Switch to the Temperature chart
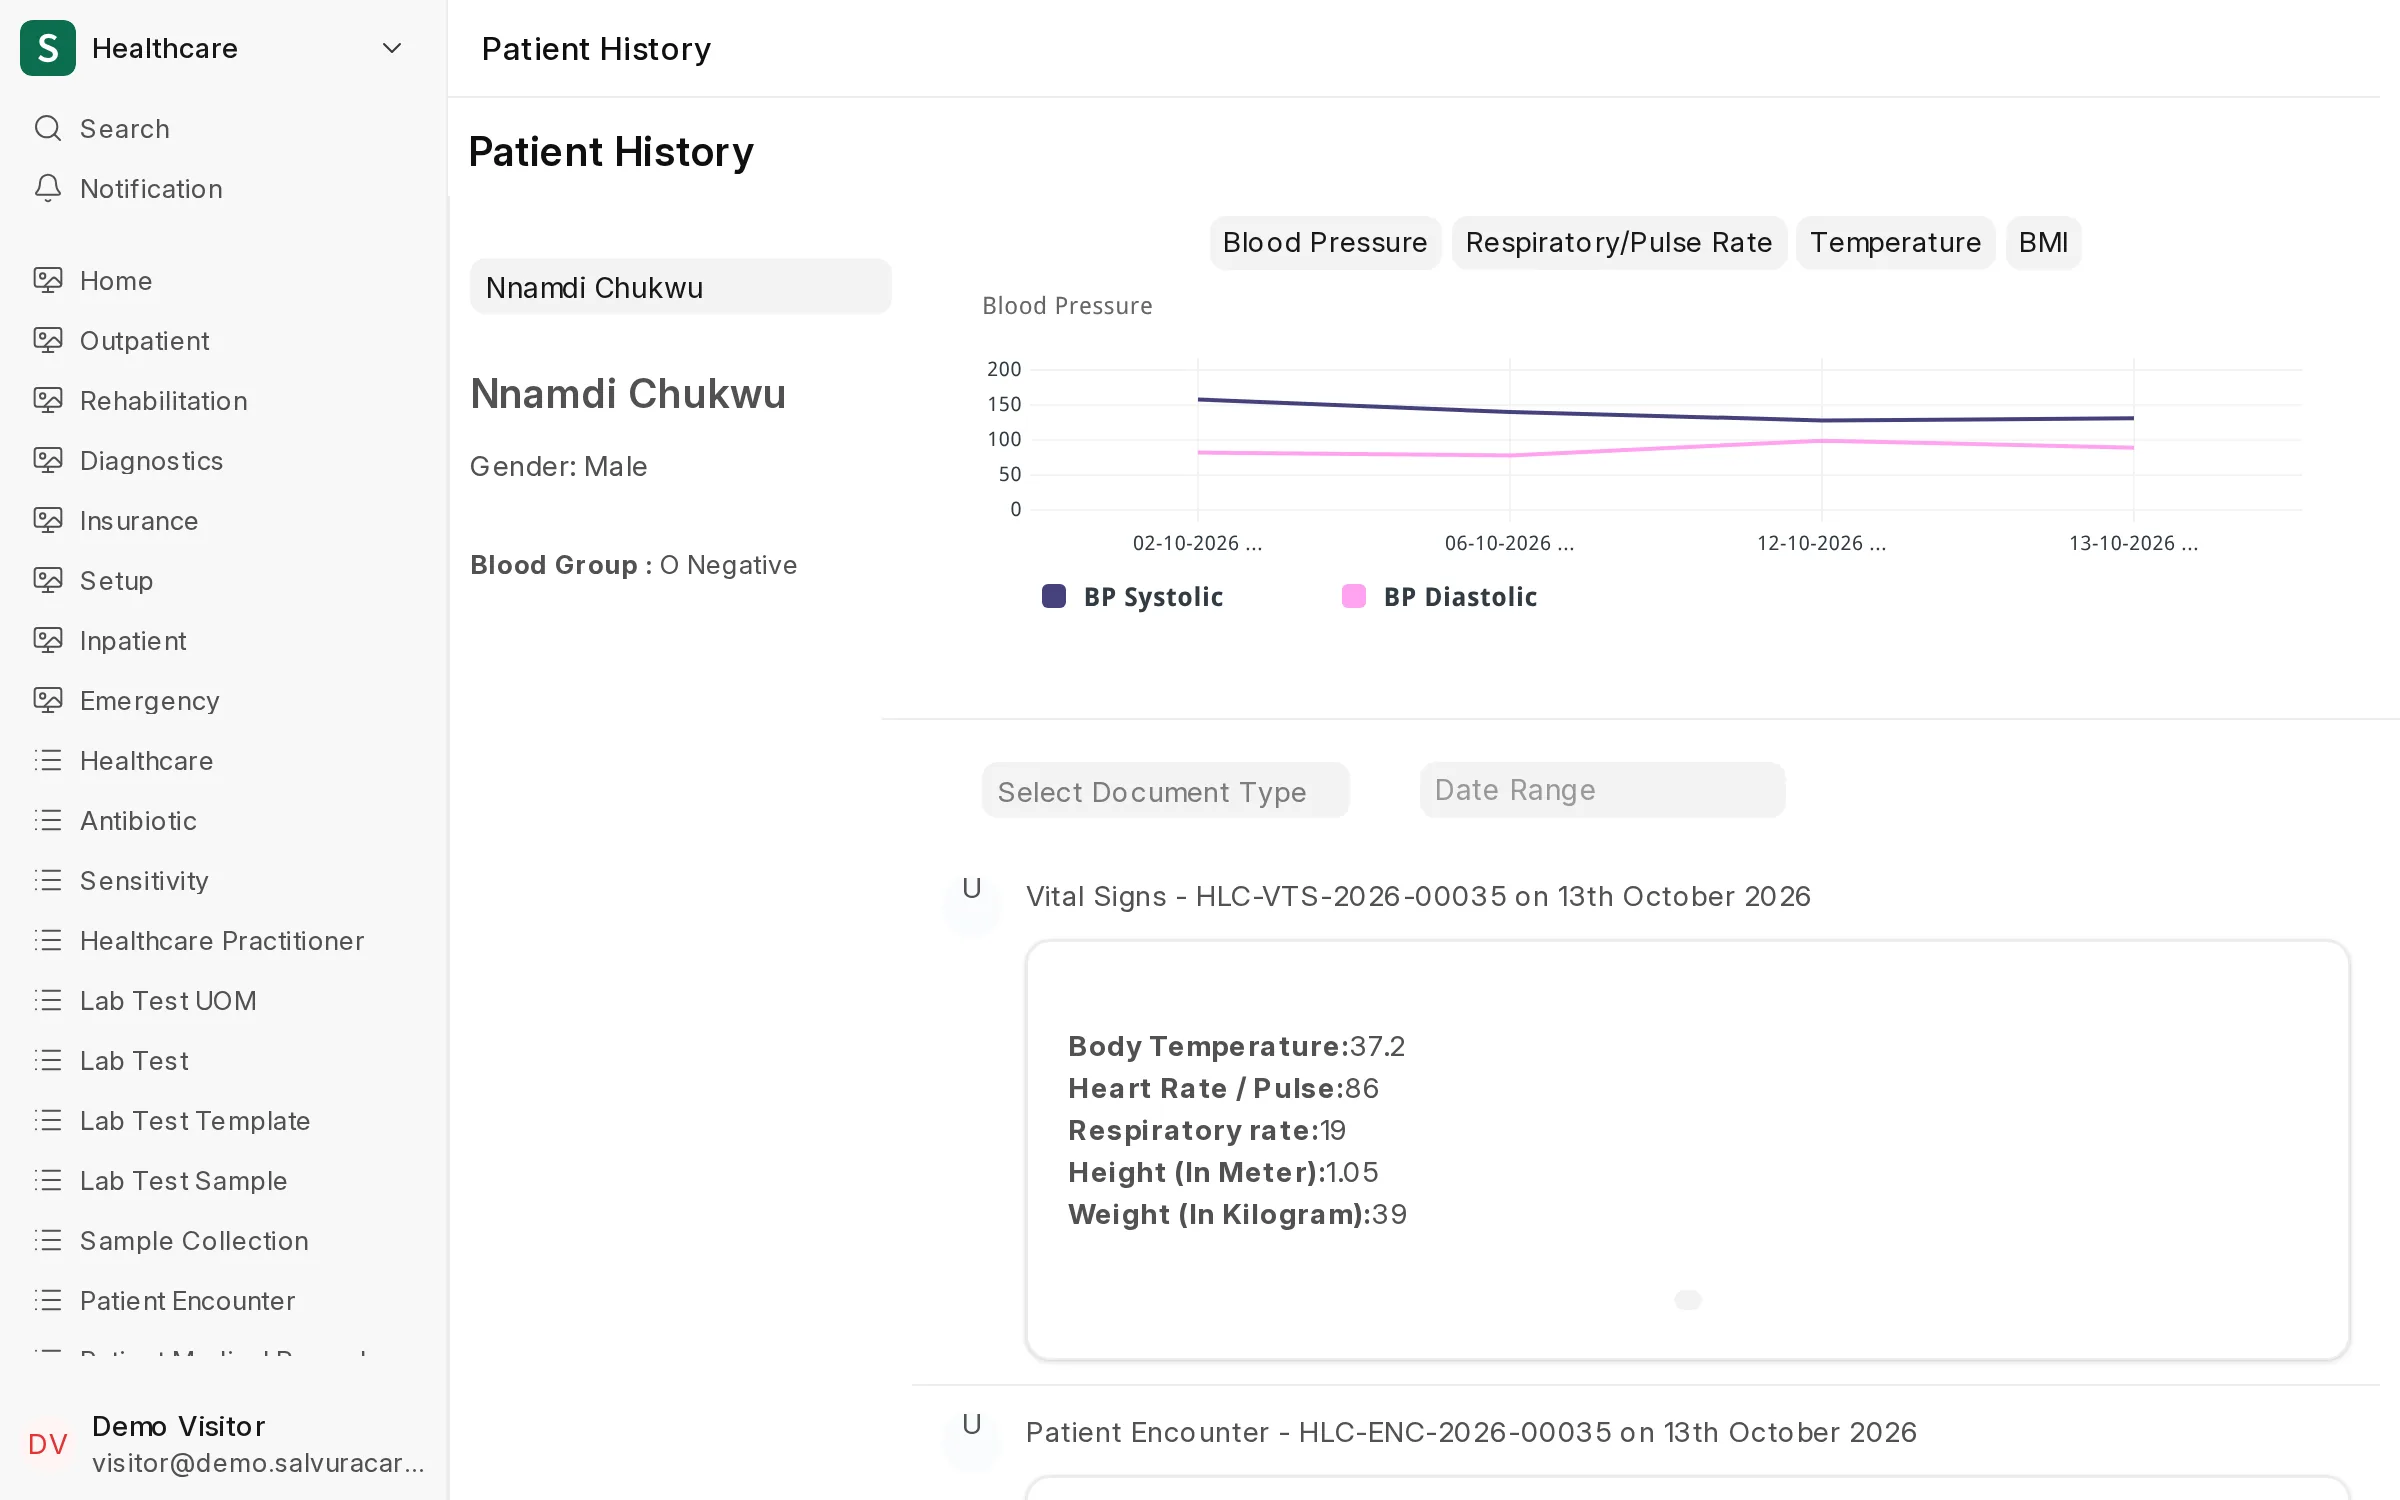This screenshot has width=2400, height=1500. pyautogui.click(x=1895, y=243)
